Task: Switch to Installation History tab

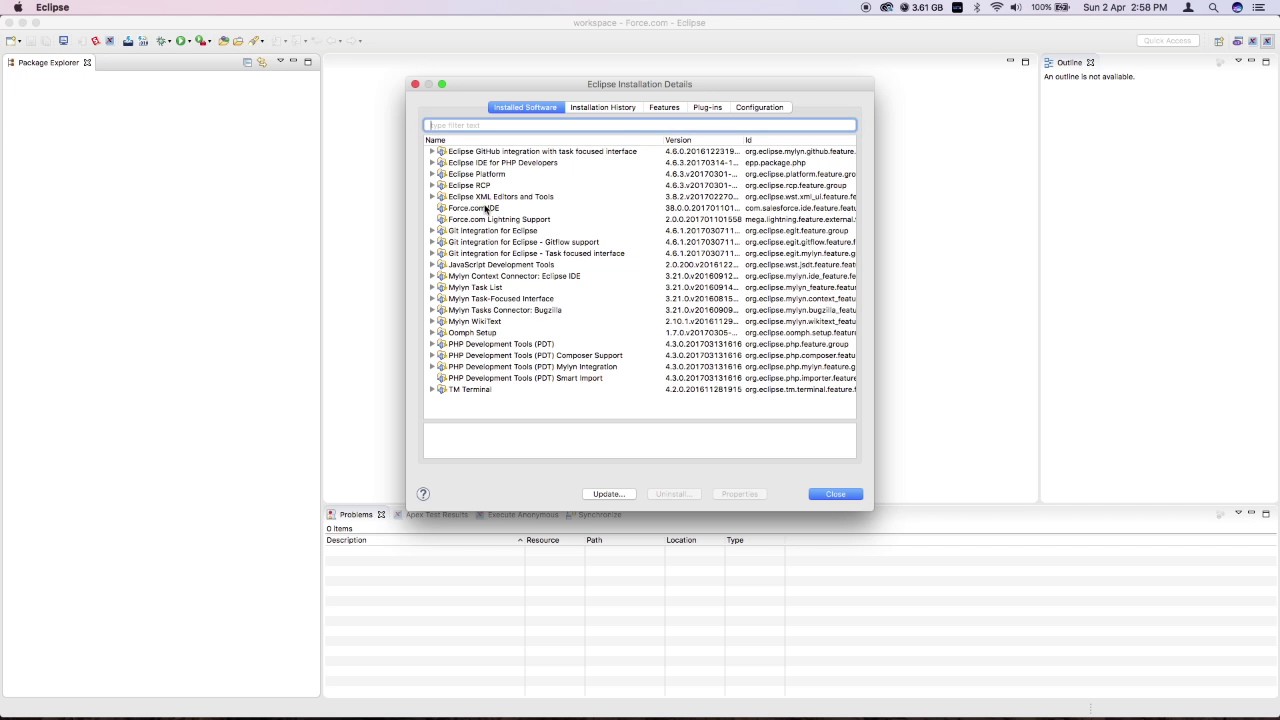Action: 603,107
